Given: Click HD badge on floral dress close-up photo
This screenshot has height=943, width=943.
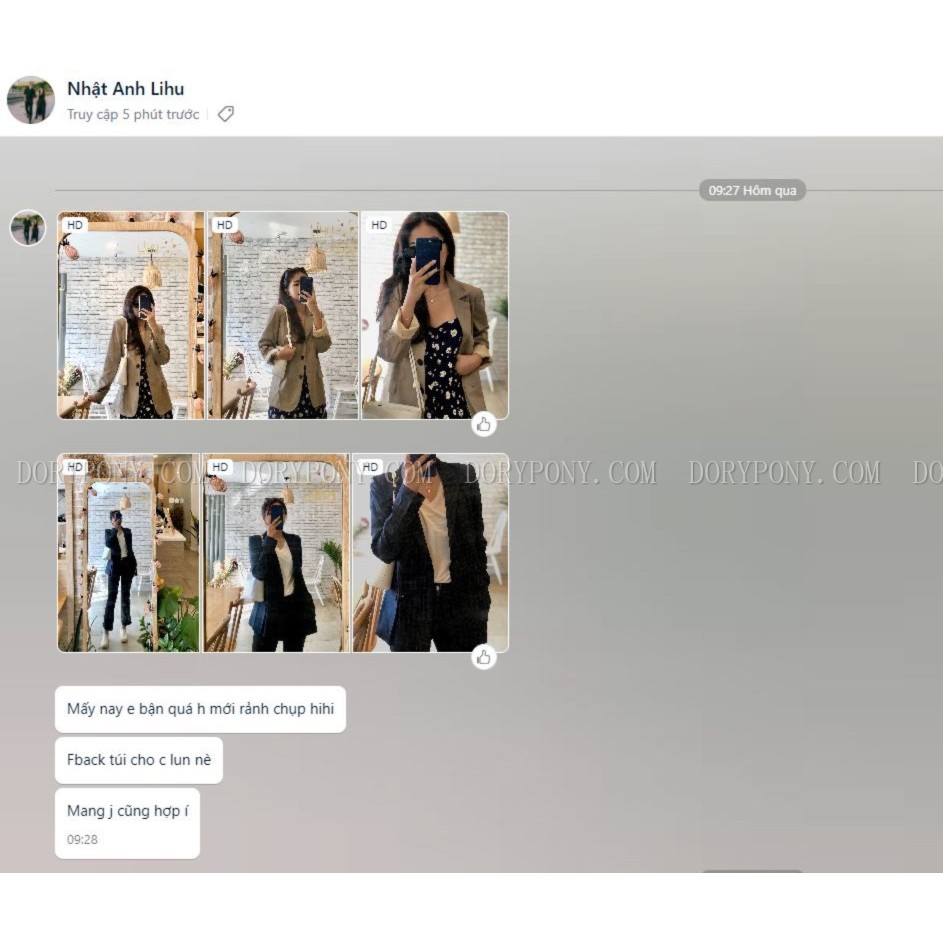Looking at the screenshot, I should tap(379, 225).
